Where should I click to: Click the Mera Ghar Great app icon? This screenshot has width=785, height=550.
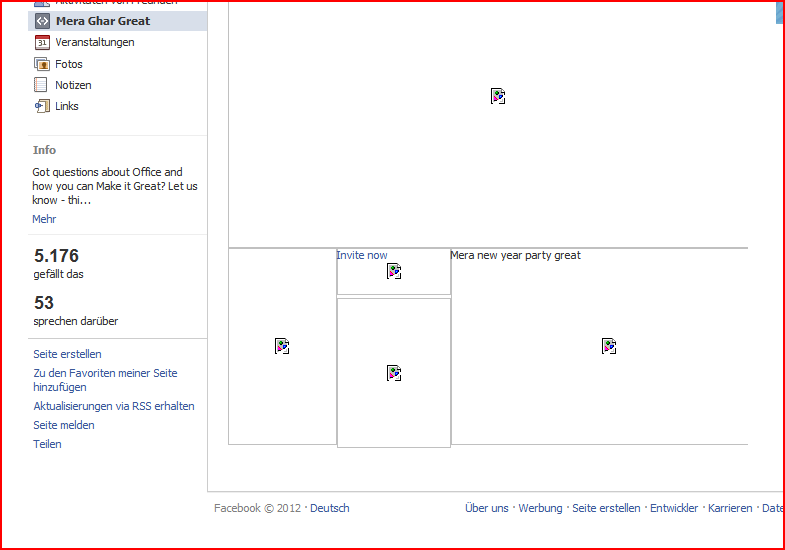[x=42, y=21]
